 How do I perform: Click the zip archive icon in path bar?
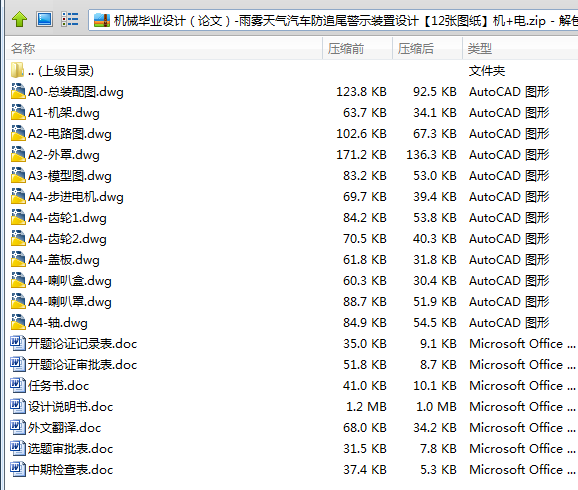point(102,20)
